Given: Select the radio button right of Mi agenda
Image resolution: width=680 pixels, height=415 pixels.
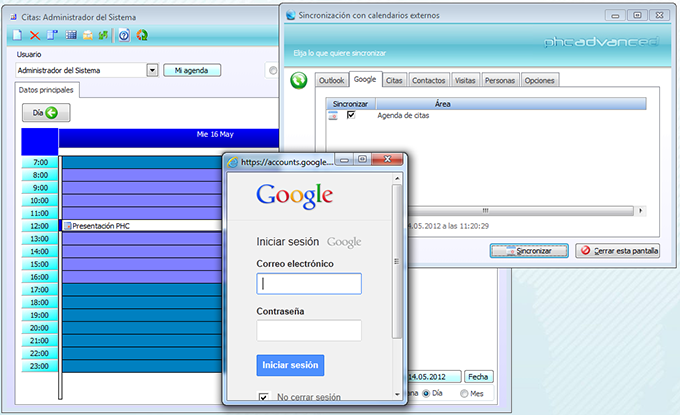Looking at the screenshot, I should click(x=273, y=70).
